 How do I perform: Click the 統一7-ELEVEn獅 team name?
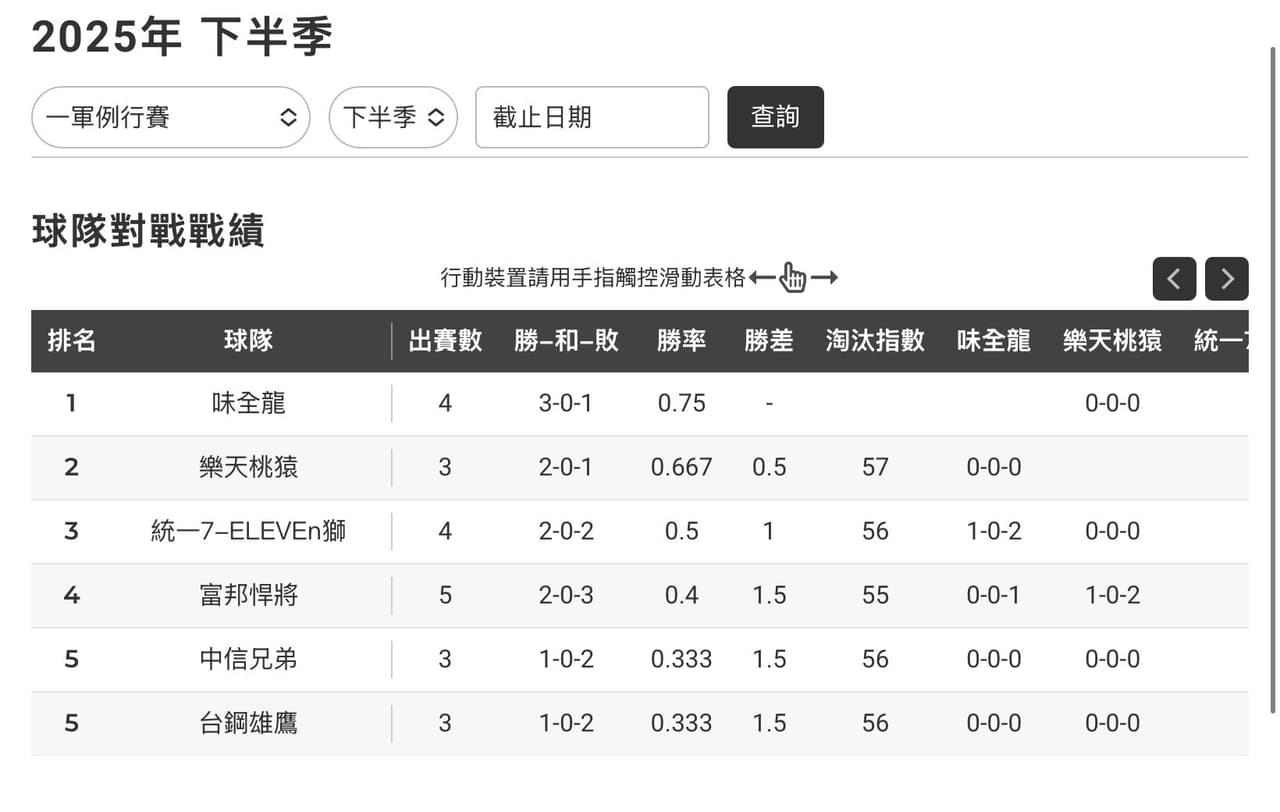click(x=248, y=531)
